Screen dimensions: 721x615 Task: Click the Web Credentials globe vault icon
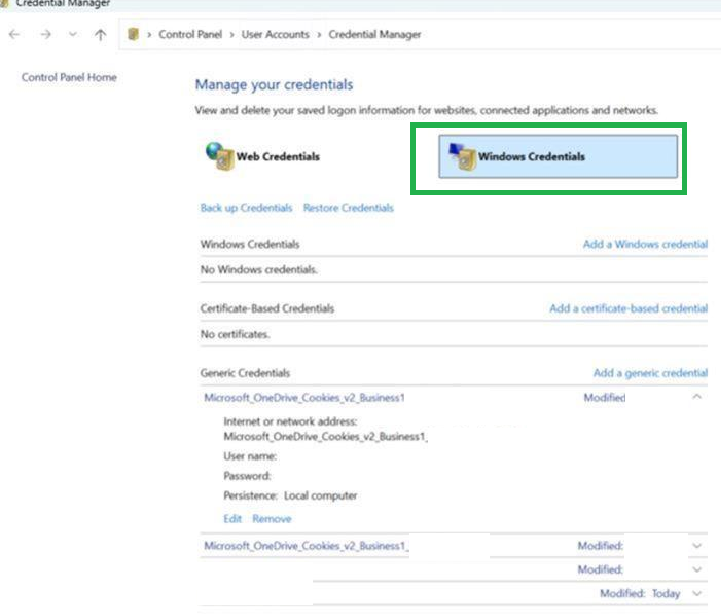coord(220,156)
